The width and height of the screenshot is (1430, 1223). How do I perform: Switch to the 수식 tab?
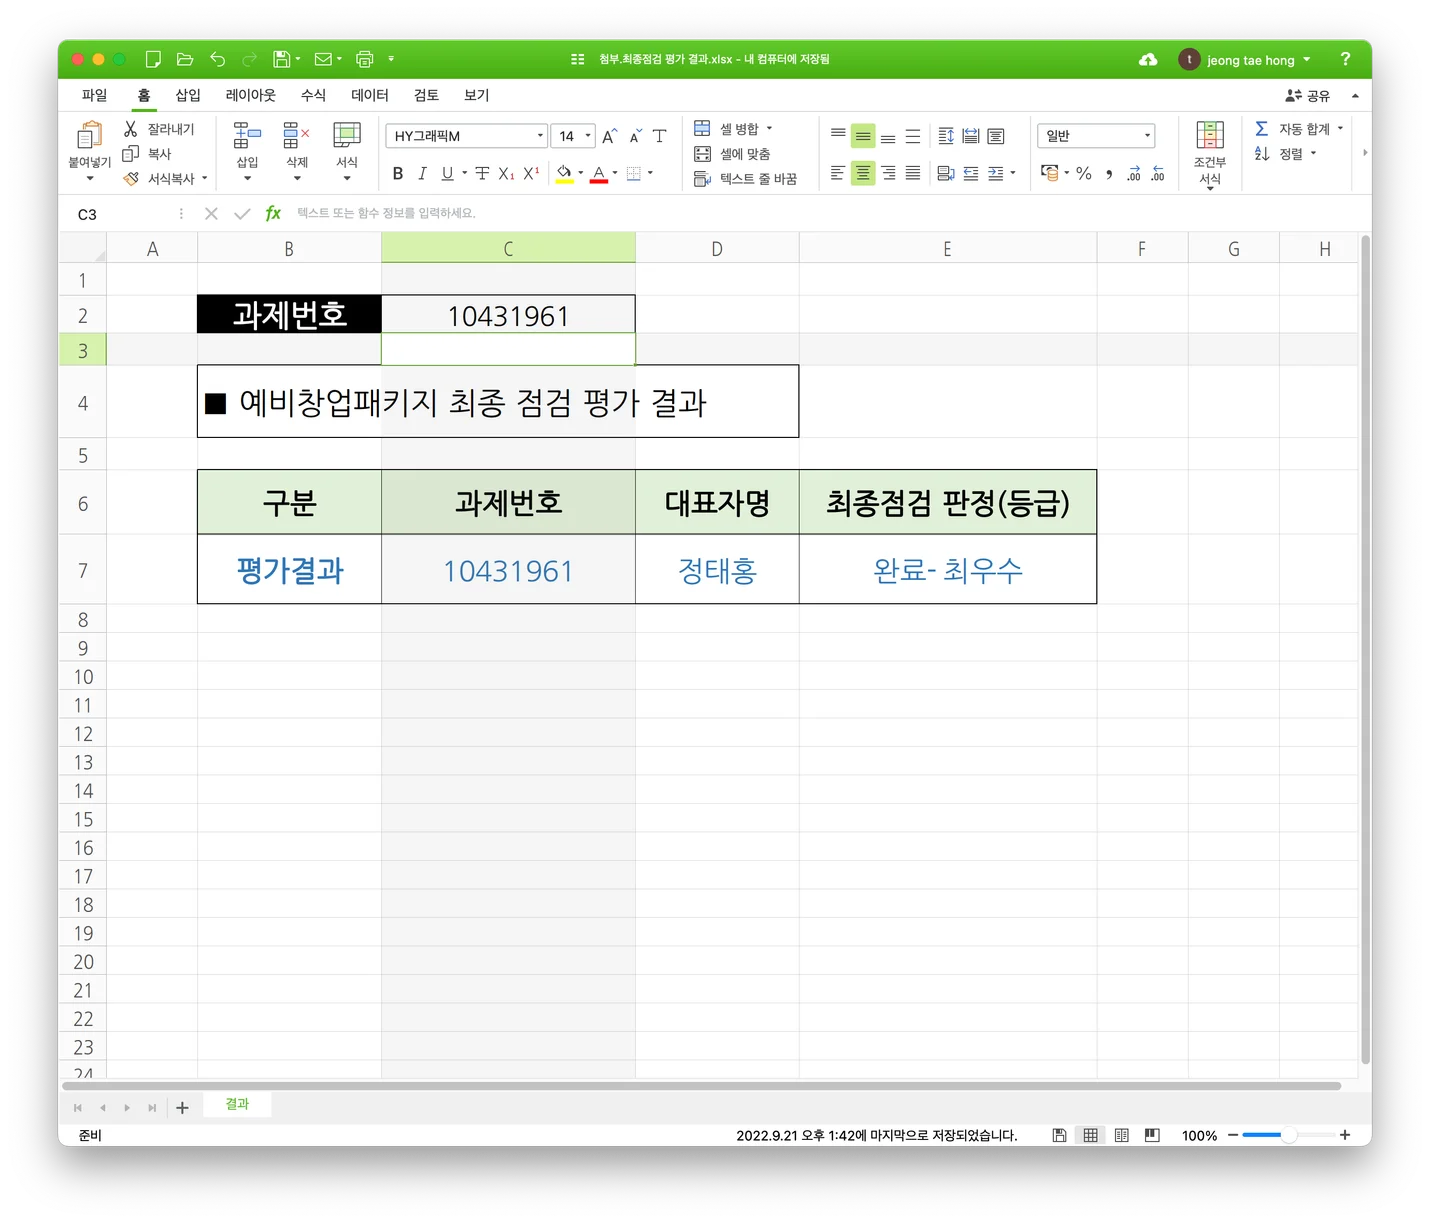coord(313,95)
